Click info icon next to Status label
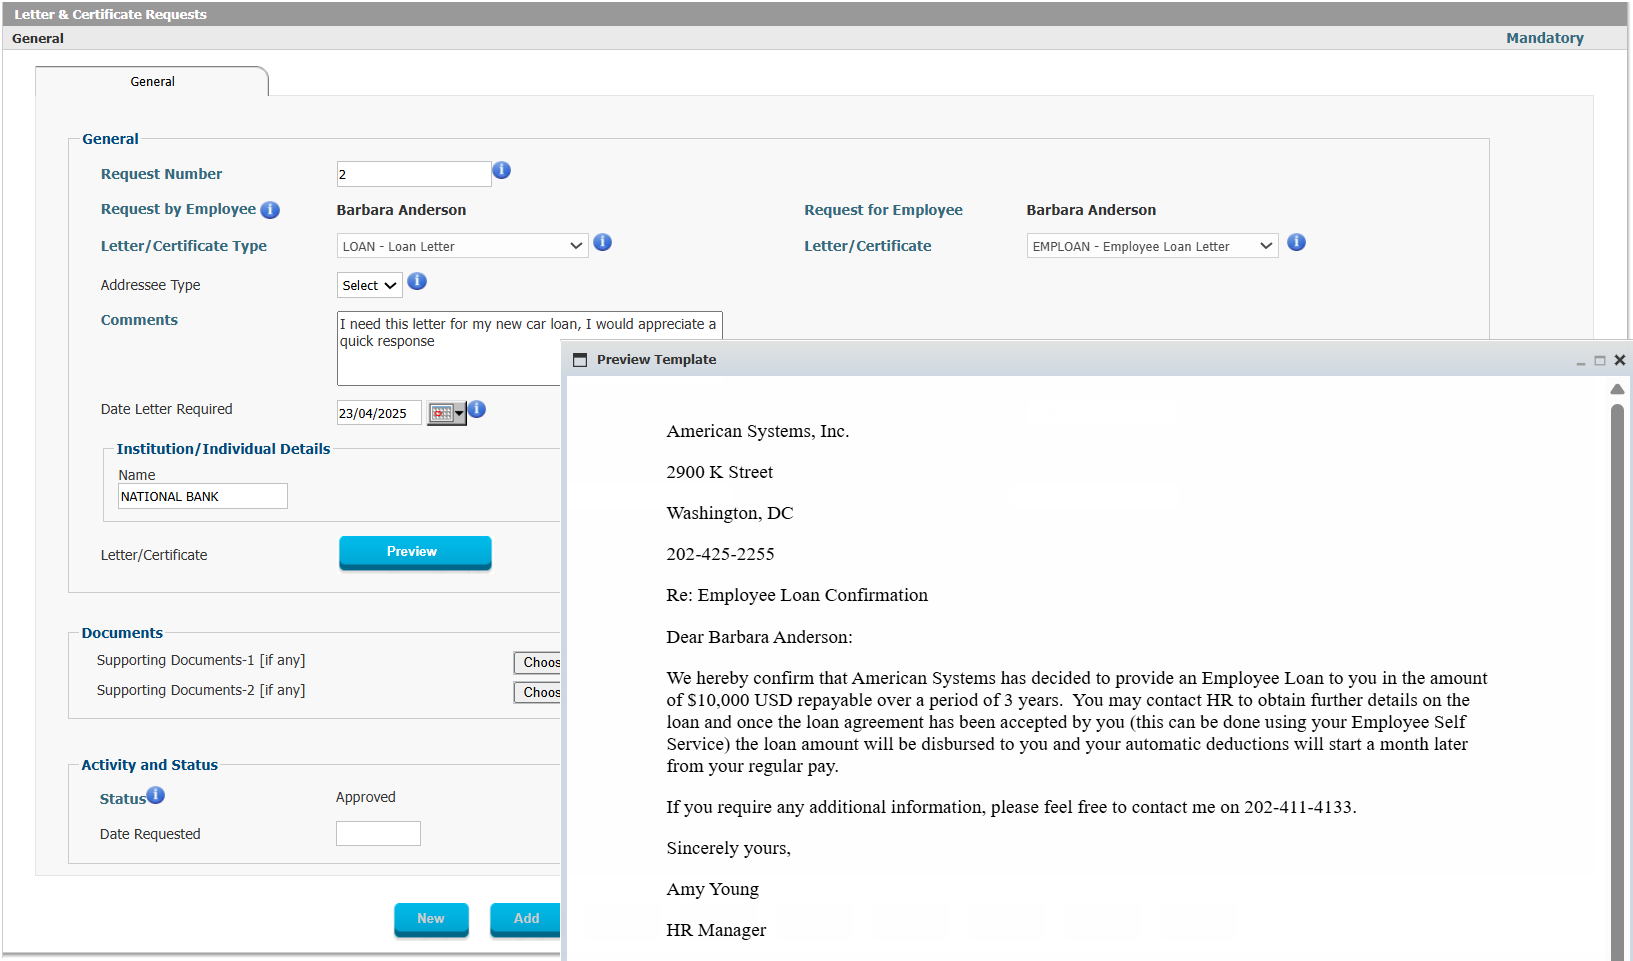The height and width of the screenshot is (961, 1633). click(156, 795)
